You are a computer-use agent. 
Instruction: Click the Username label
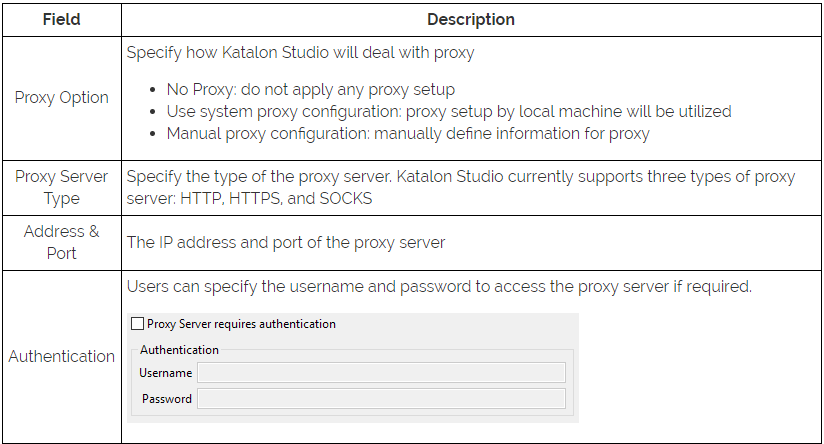coord(166,373)
